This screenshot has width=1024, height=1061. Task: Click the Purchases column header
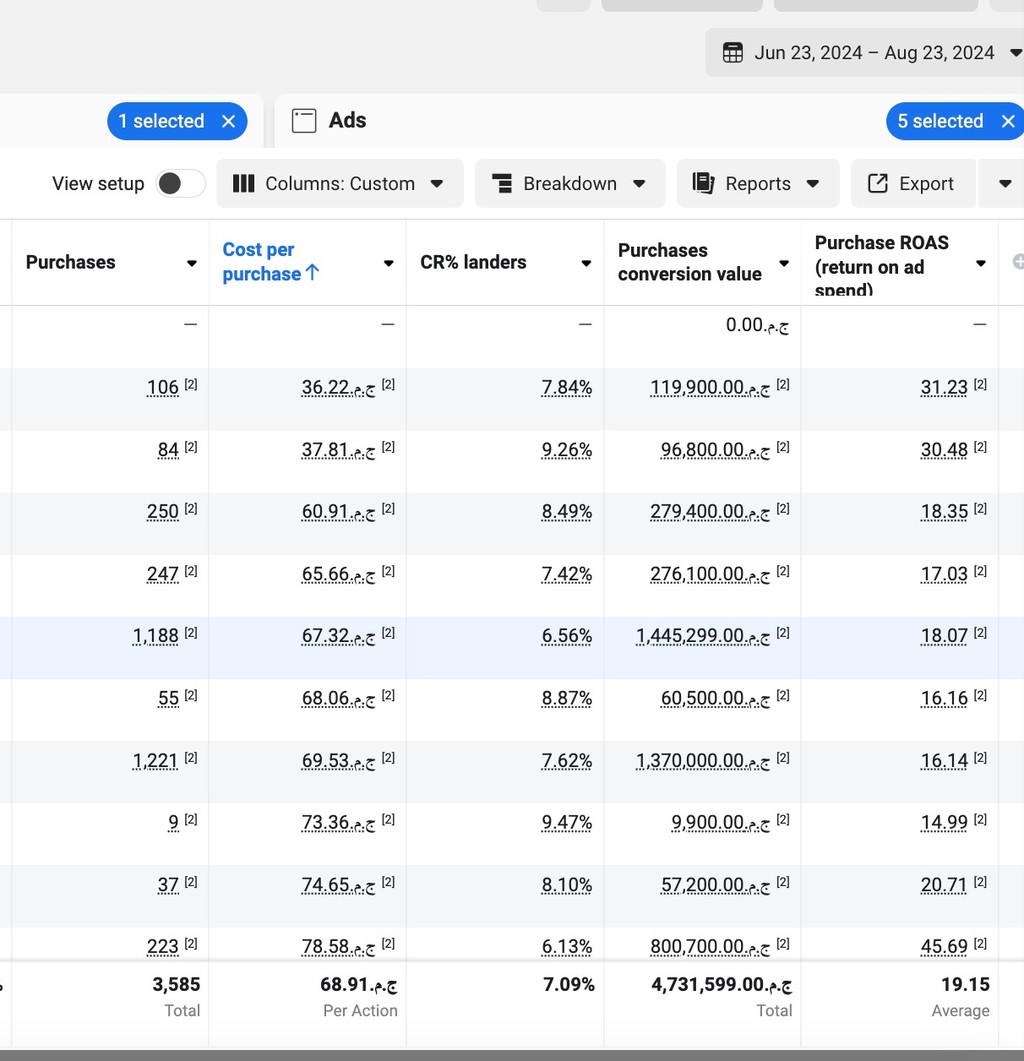(70, 263)
